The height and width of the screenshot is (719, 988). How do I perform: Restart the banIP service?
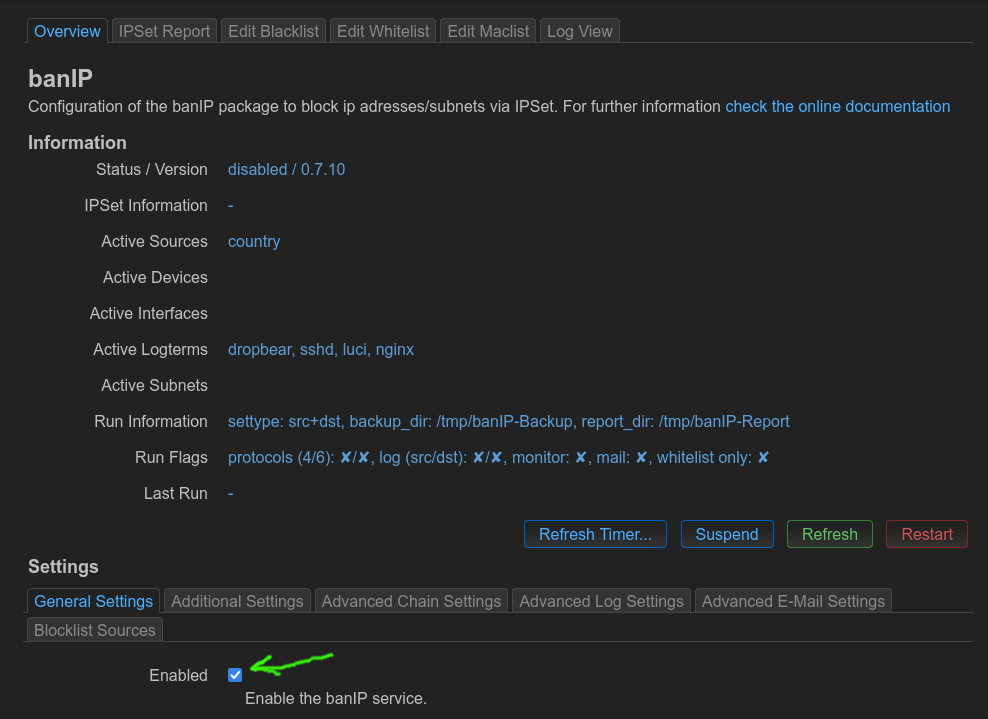[x=926, y=533]
